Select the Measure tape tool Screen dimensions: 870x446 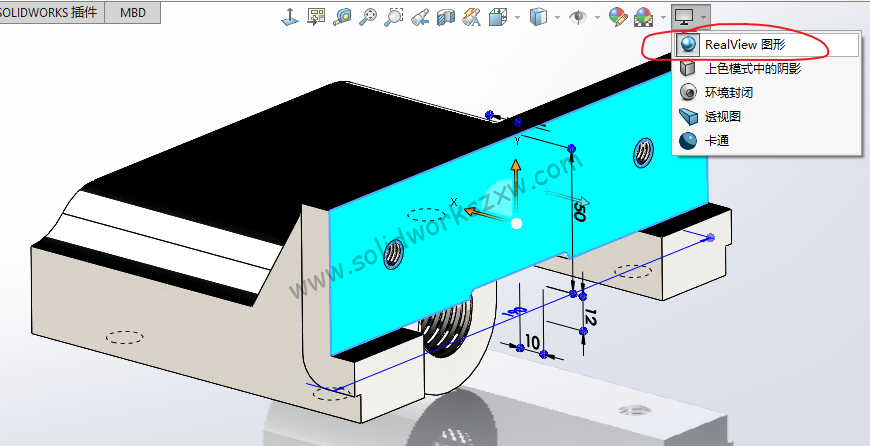(x=342, y=17)
